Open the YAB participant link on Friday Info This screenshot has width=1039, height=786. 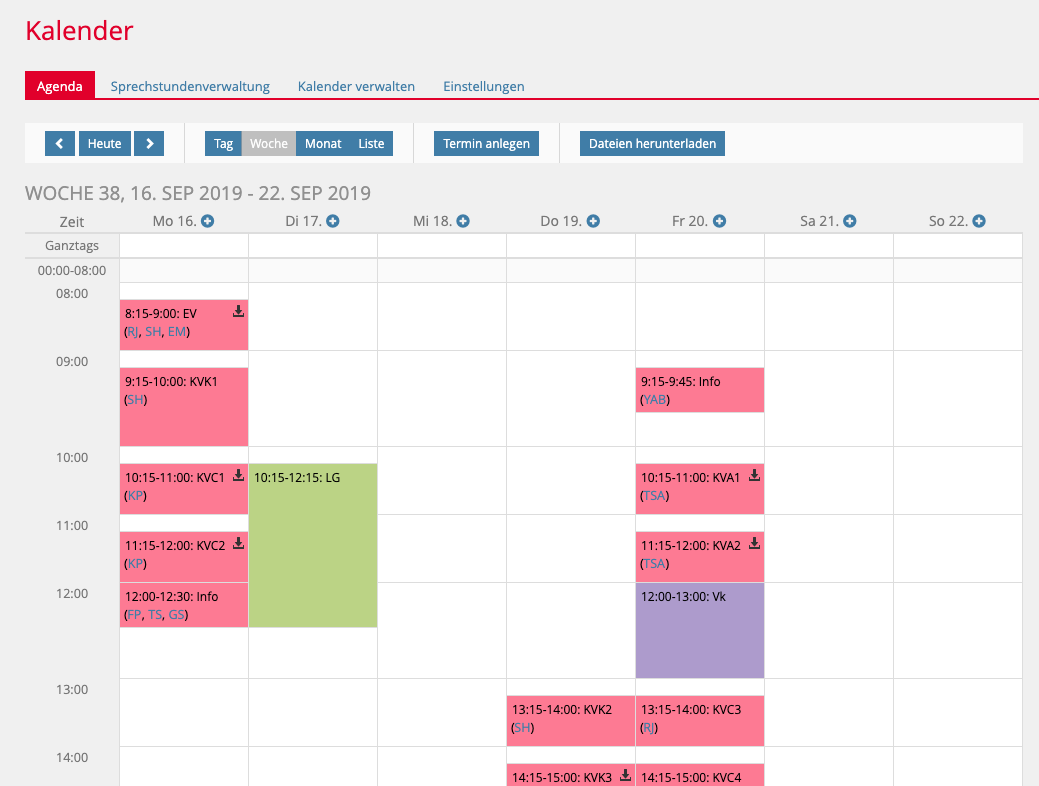tap(654, 400)
